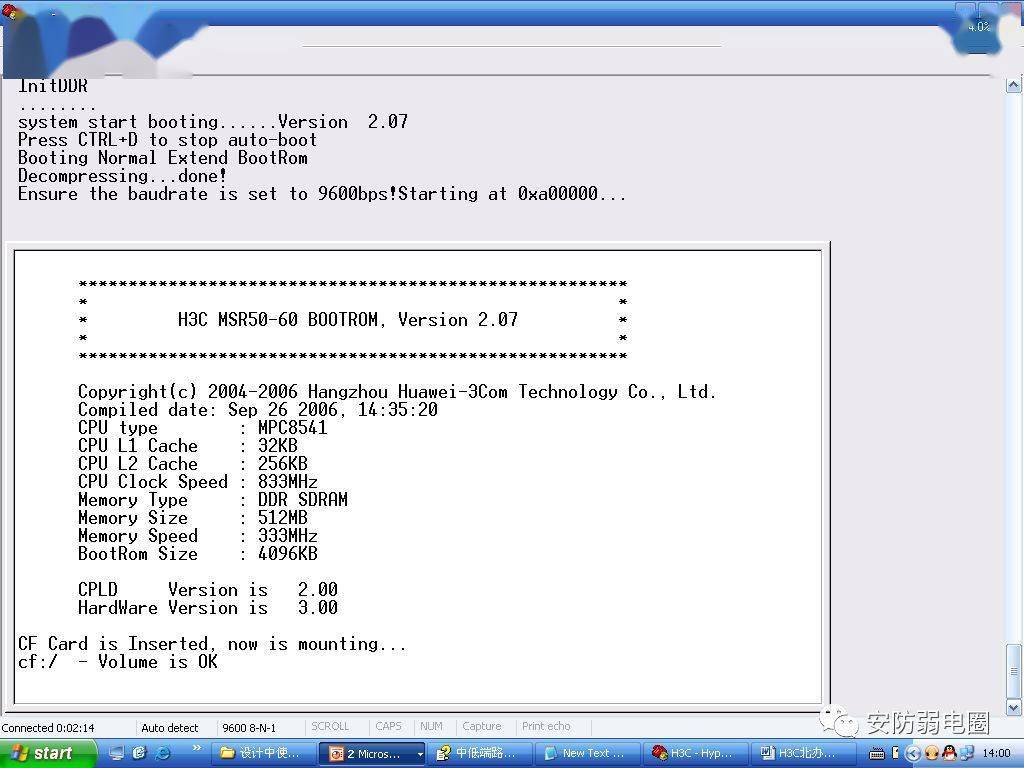Click the keyboard language tray icon
Viewport: 1024px width, 768px height.
tap(876, 754)
